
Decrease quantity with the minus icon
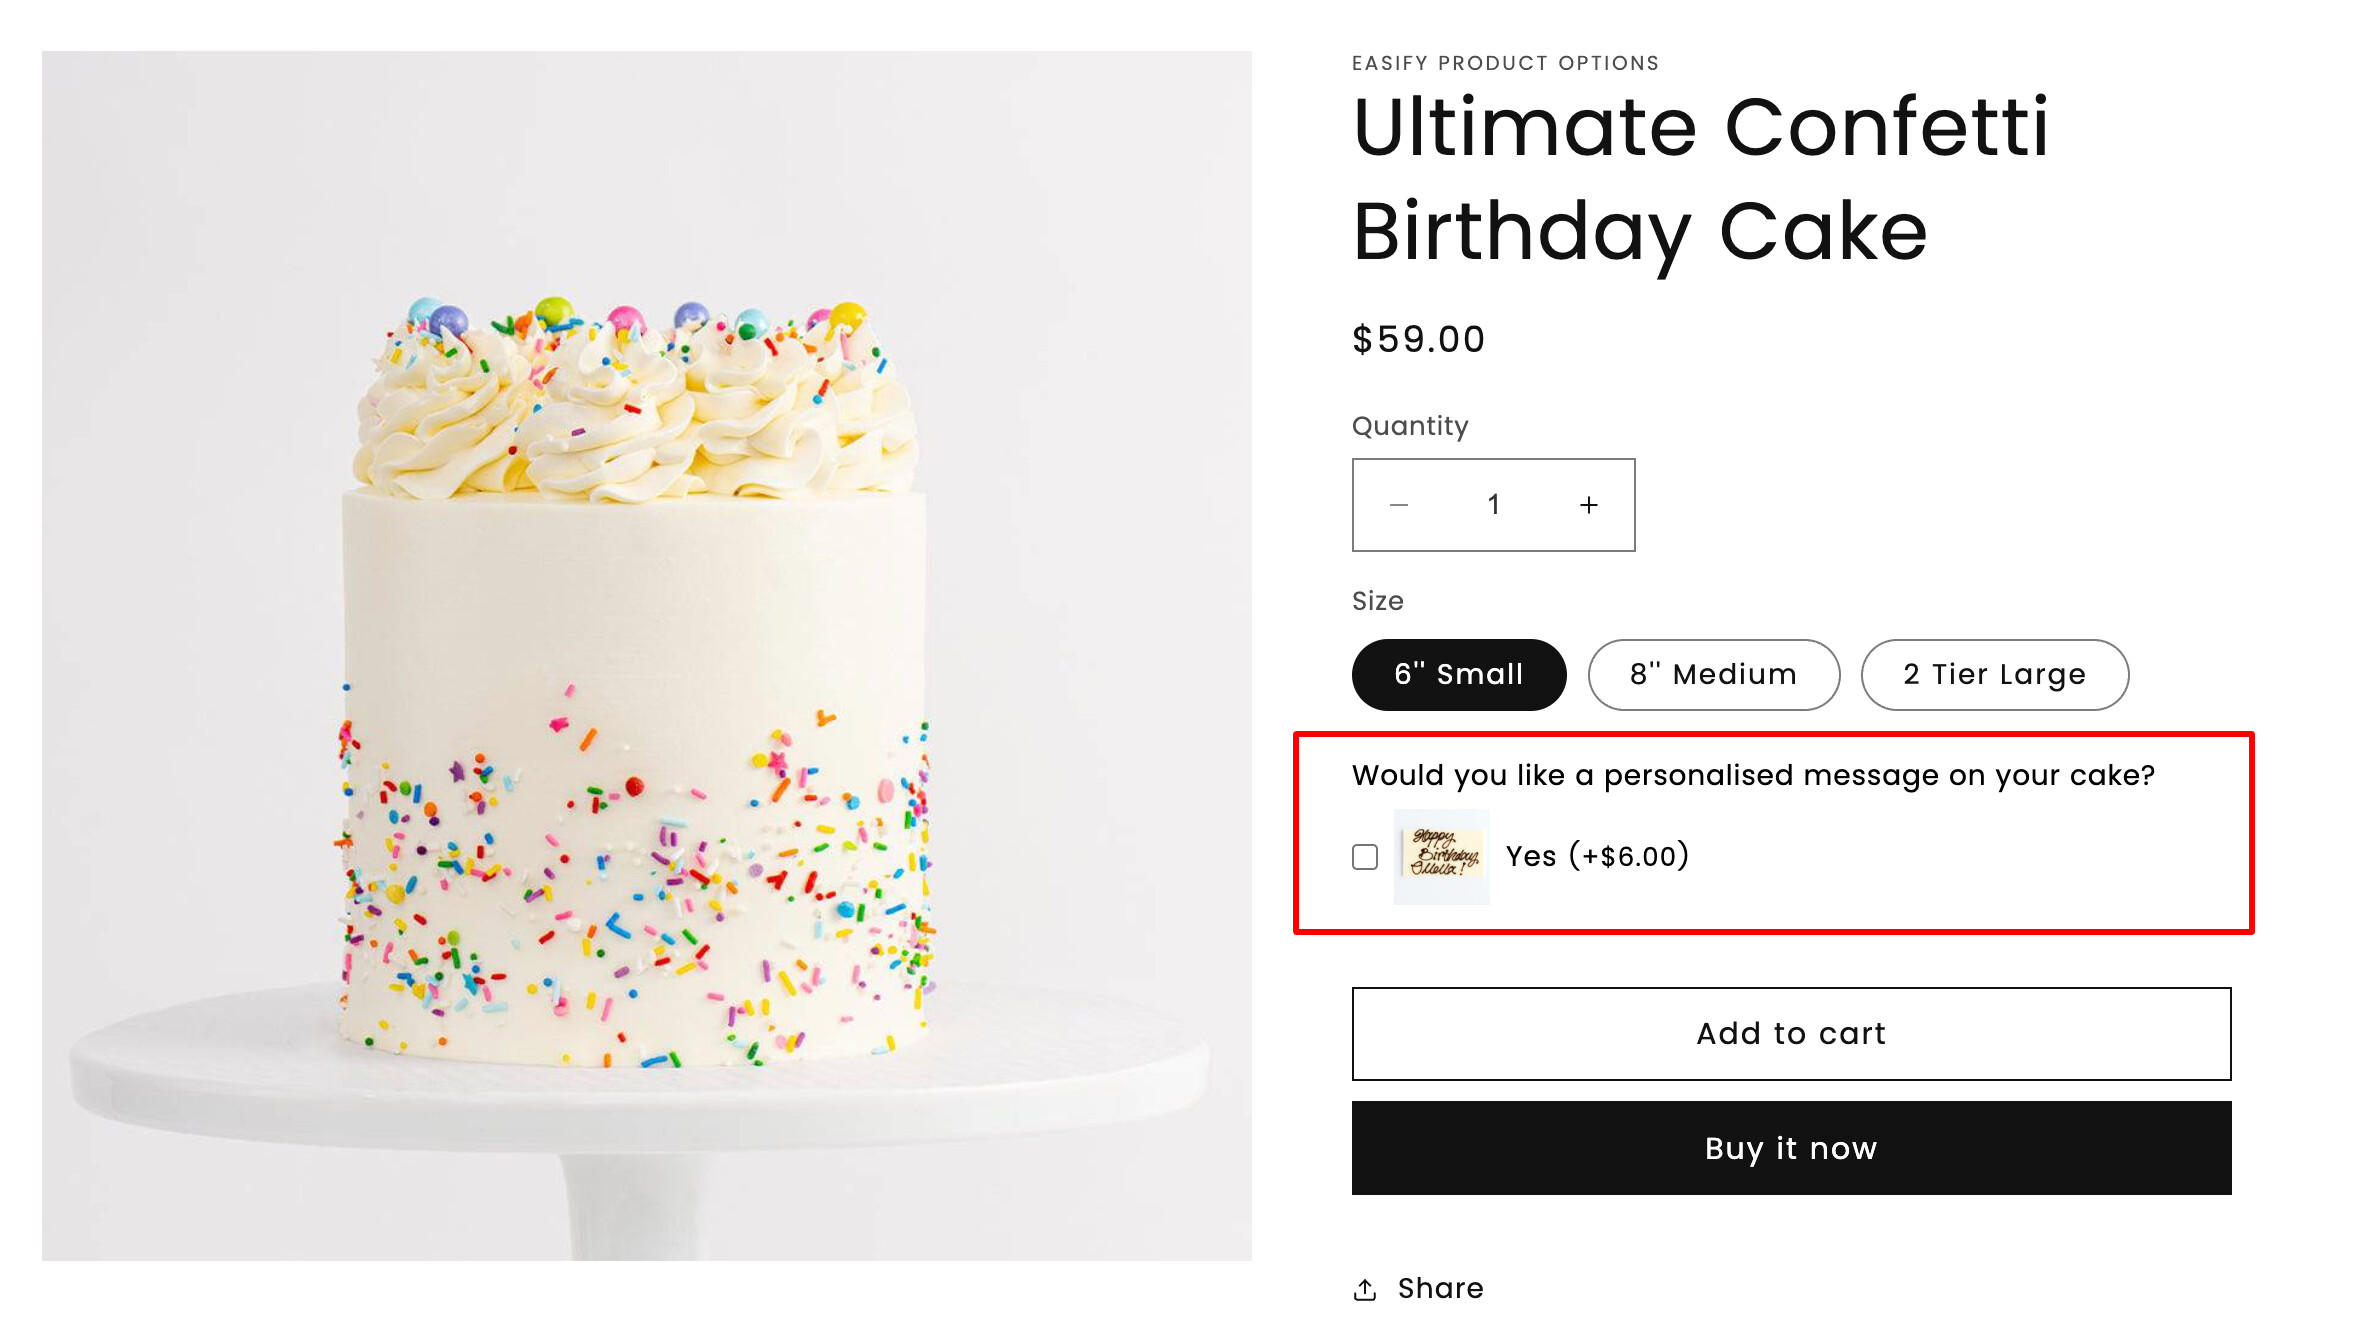click(1398, 505)
